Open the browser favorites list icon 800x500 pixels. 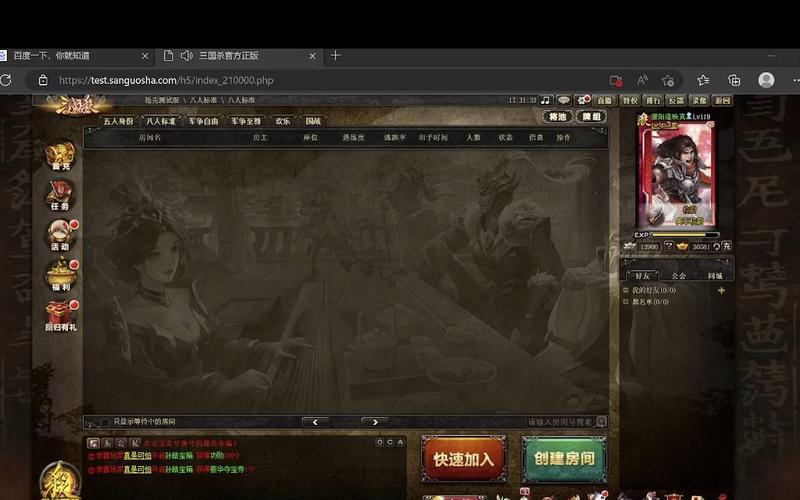point(703,80)
